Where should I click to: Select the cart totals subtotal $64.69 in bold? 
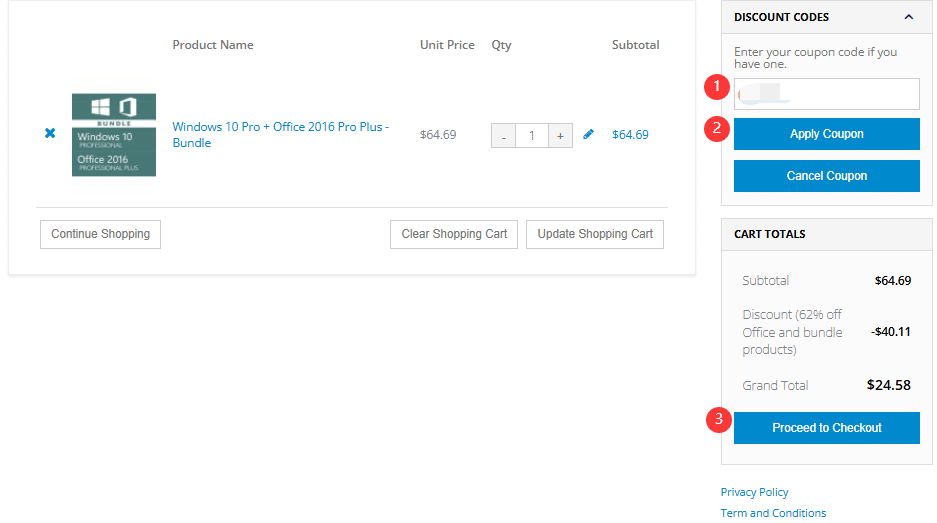(x=893, y=280)
